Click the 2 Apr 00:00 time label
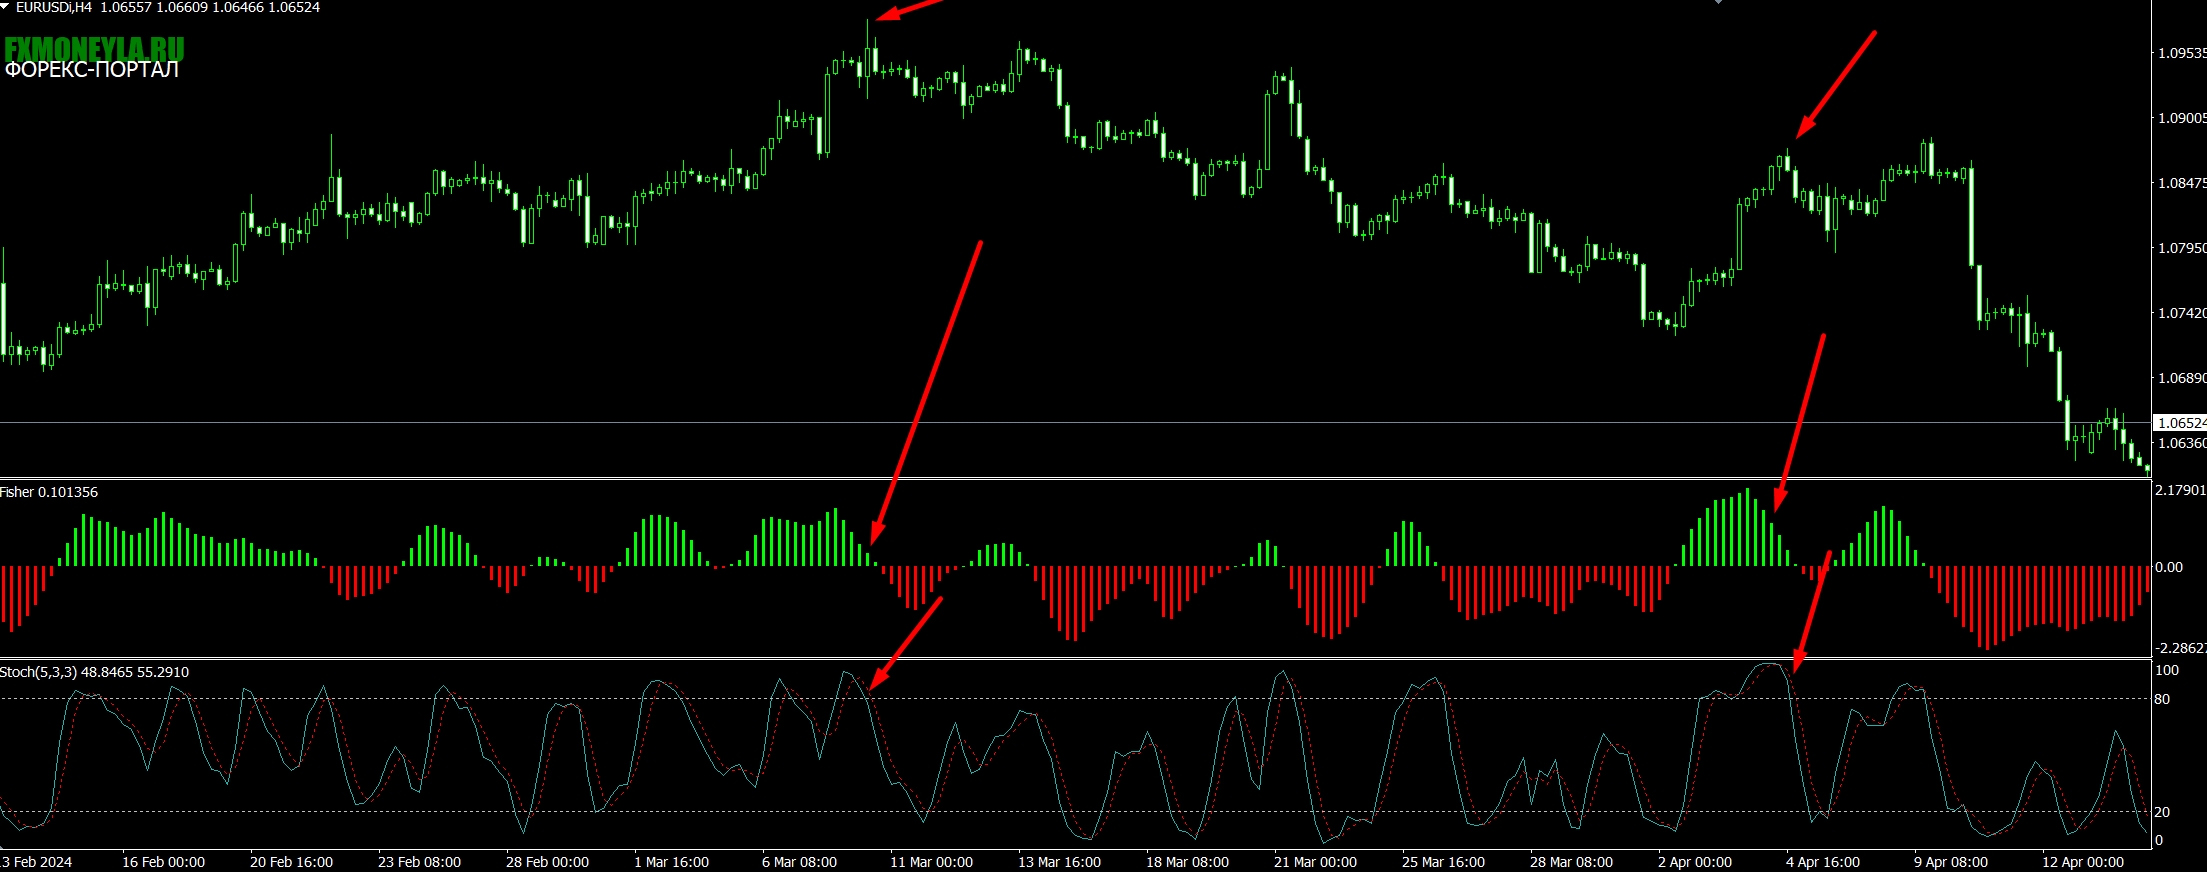 click(1695, 862)
